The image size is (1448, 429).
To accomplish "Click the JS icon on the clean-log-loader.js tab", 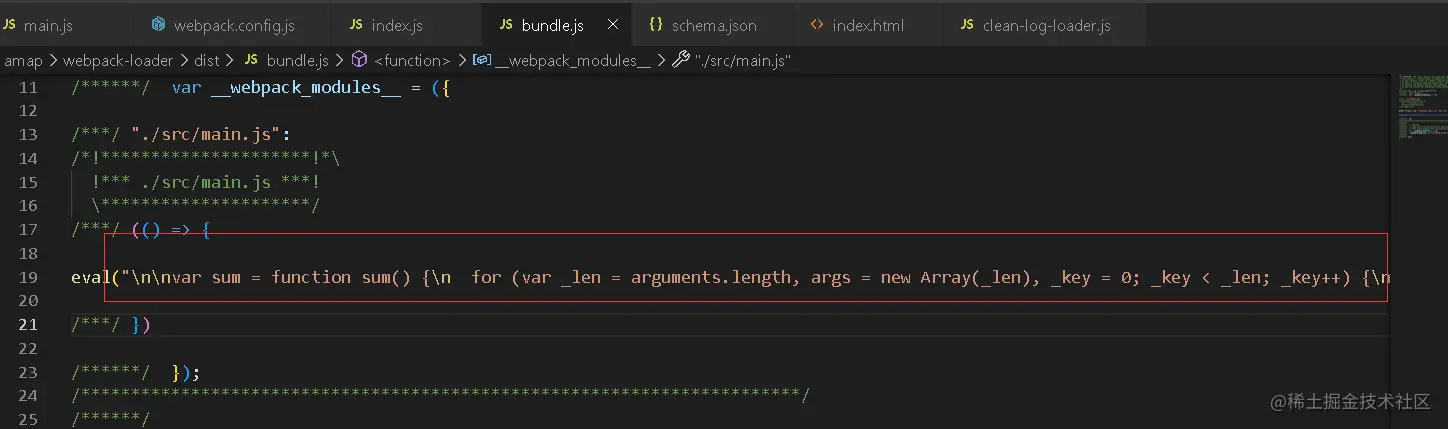I will pyautogui.click(x=967, y=24).
